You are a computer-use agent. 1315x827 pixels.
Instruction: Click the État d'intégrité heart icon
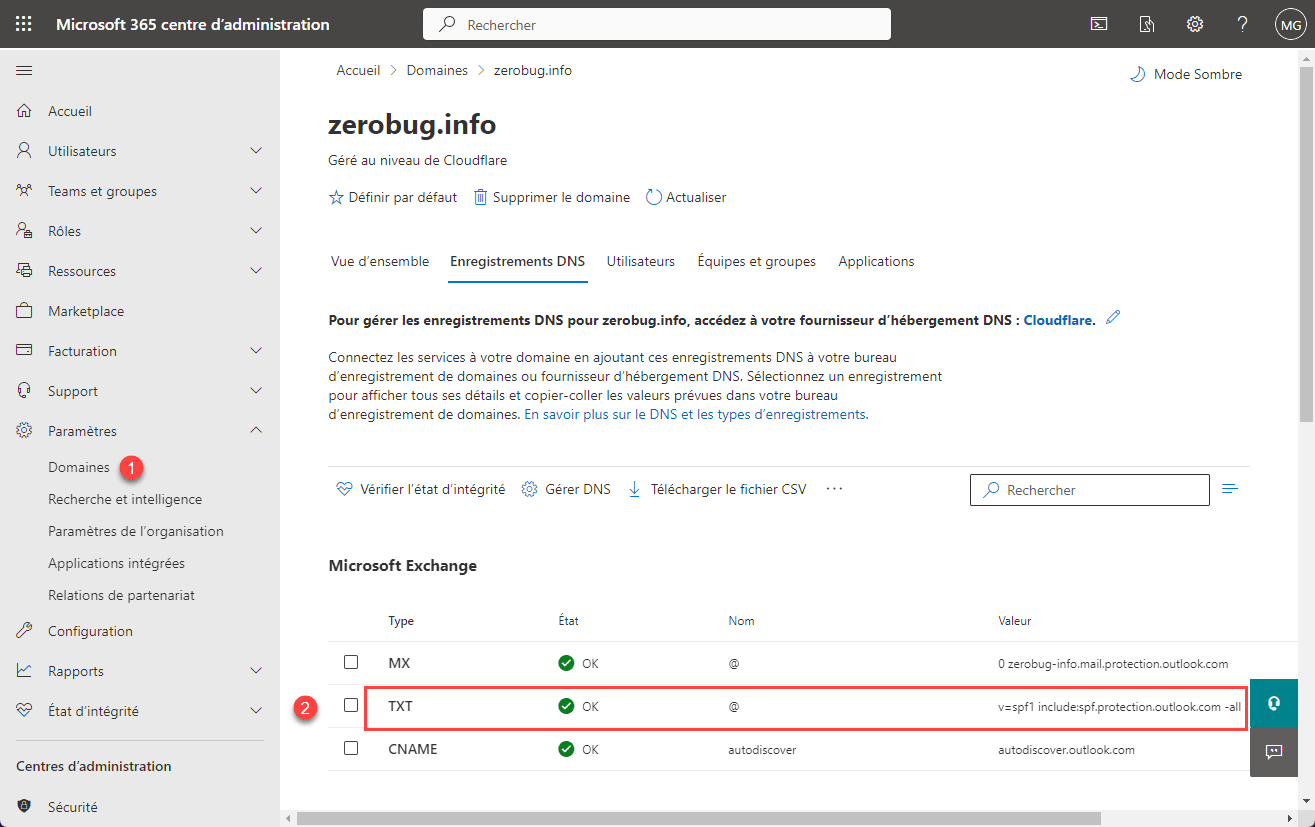tap(25, 711)
